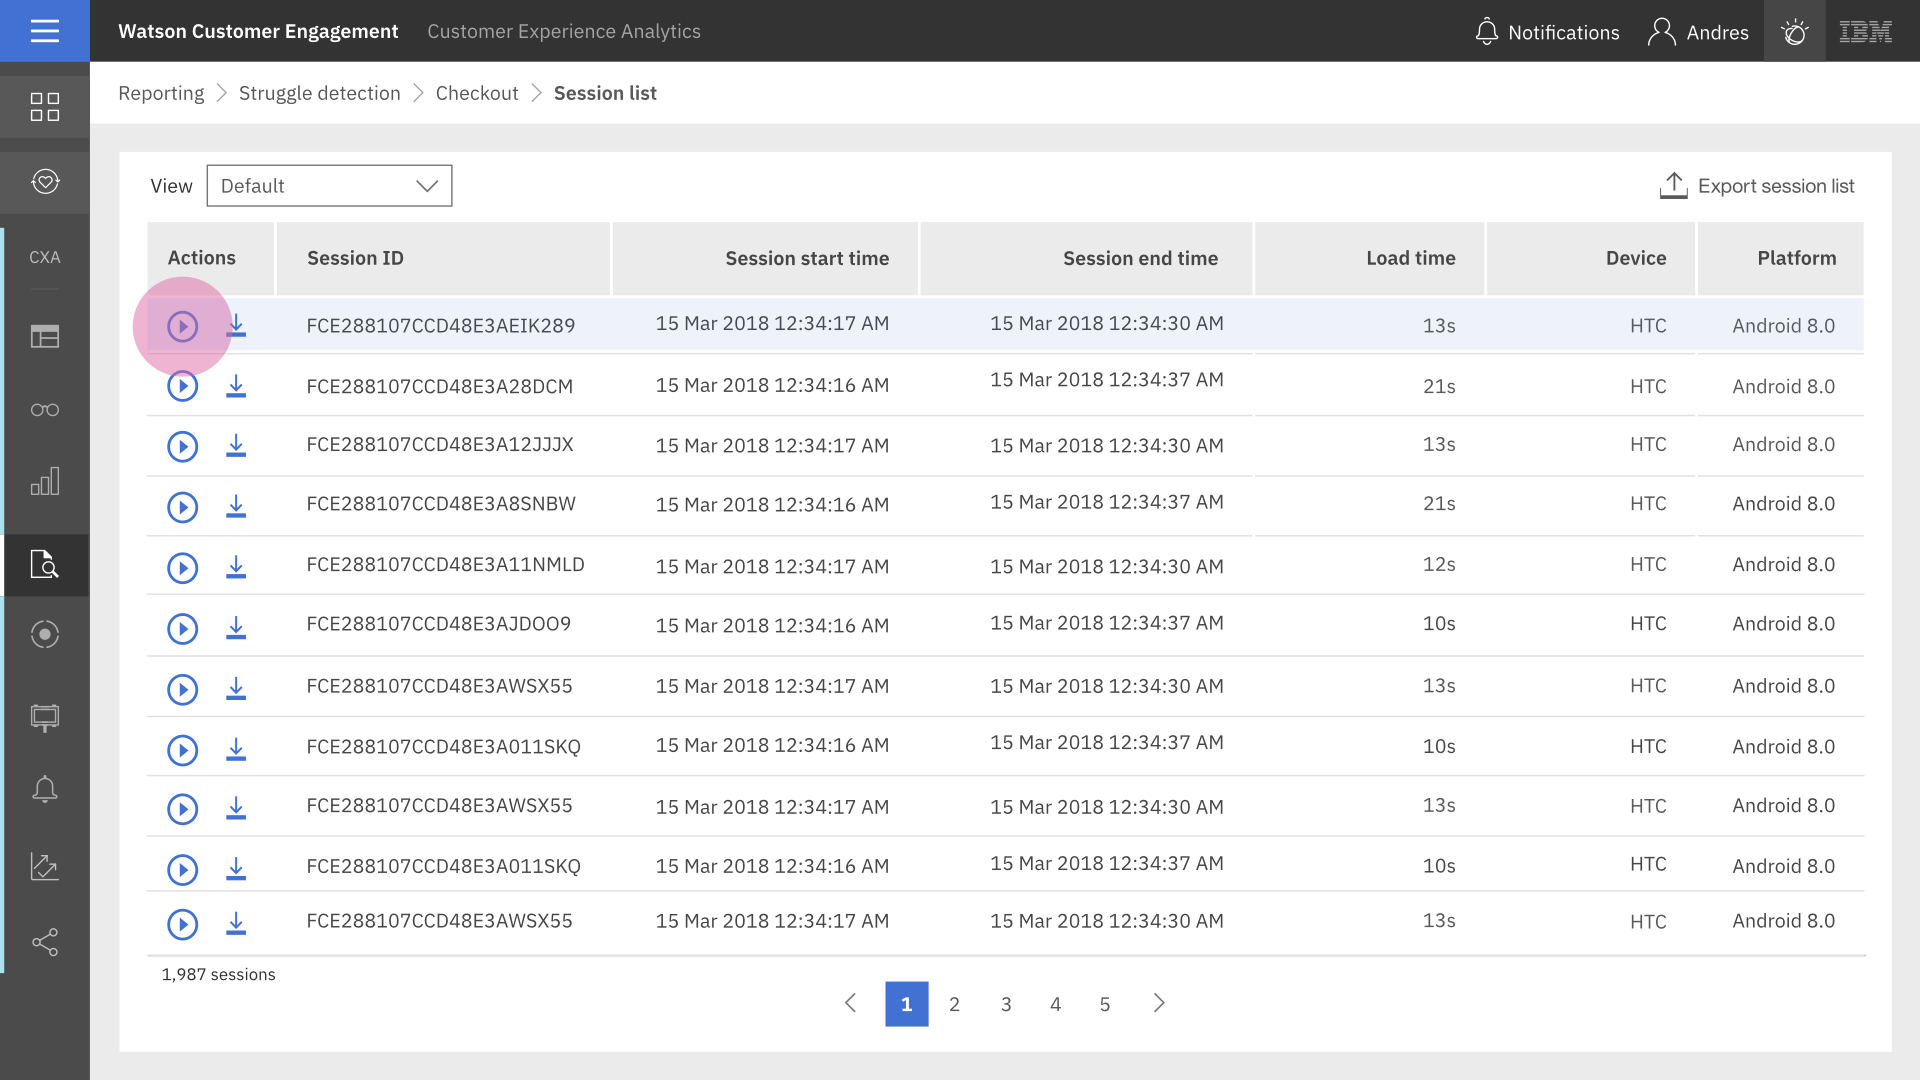
Task: Sort by Session end time header
Action: (x=1086, y=258)
